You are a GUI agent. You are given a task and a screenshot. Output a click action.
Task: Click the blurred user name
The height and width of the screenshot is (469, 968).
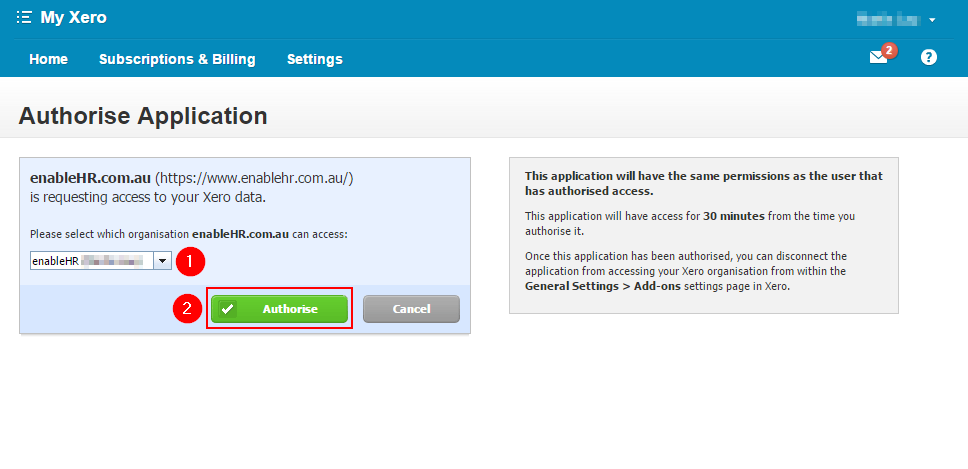click(x=889, y=20)
